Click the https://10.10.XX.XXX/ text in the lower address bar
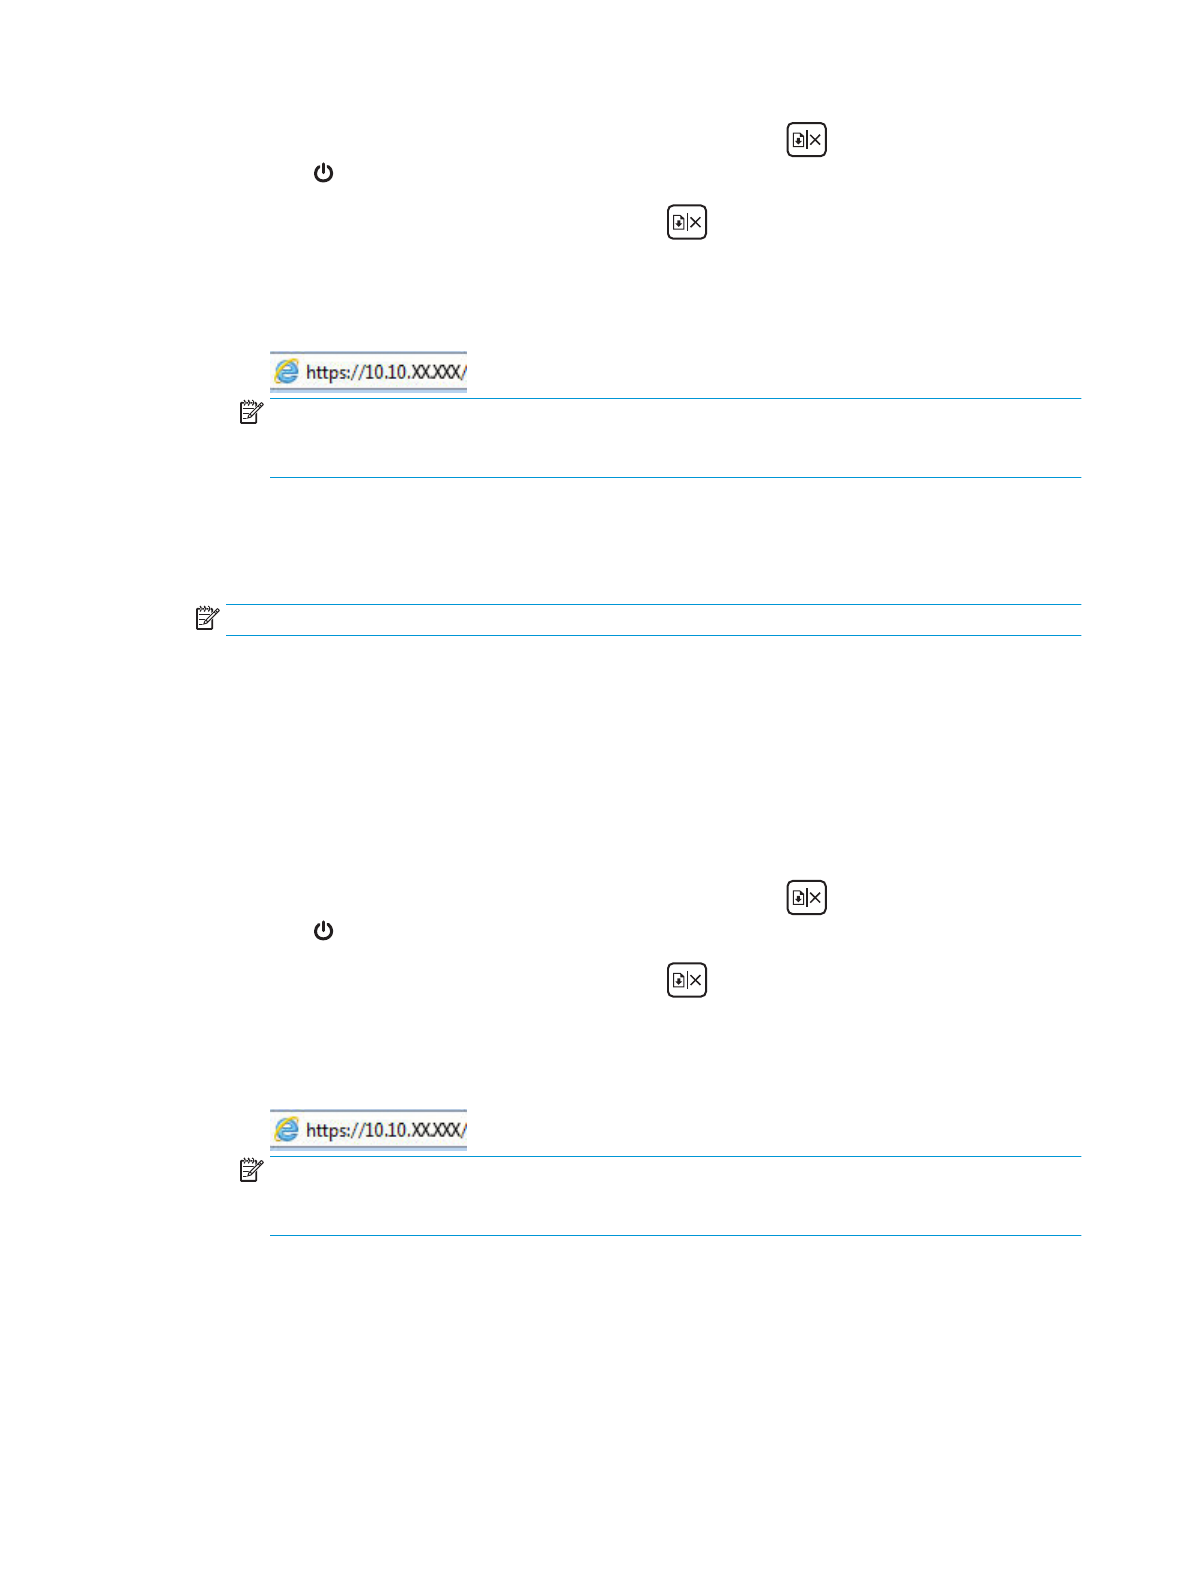The height and width of the screenshot is (1584, 1189). coord(386,1130)
